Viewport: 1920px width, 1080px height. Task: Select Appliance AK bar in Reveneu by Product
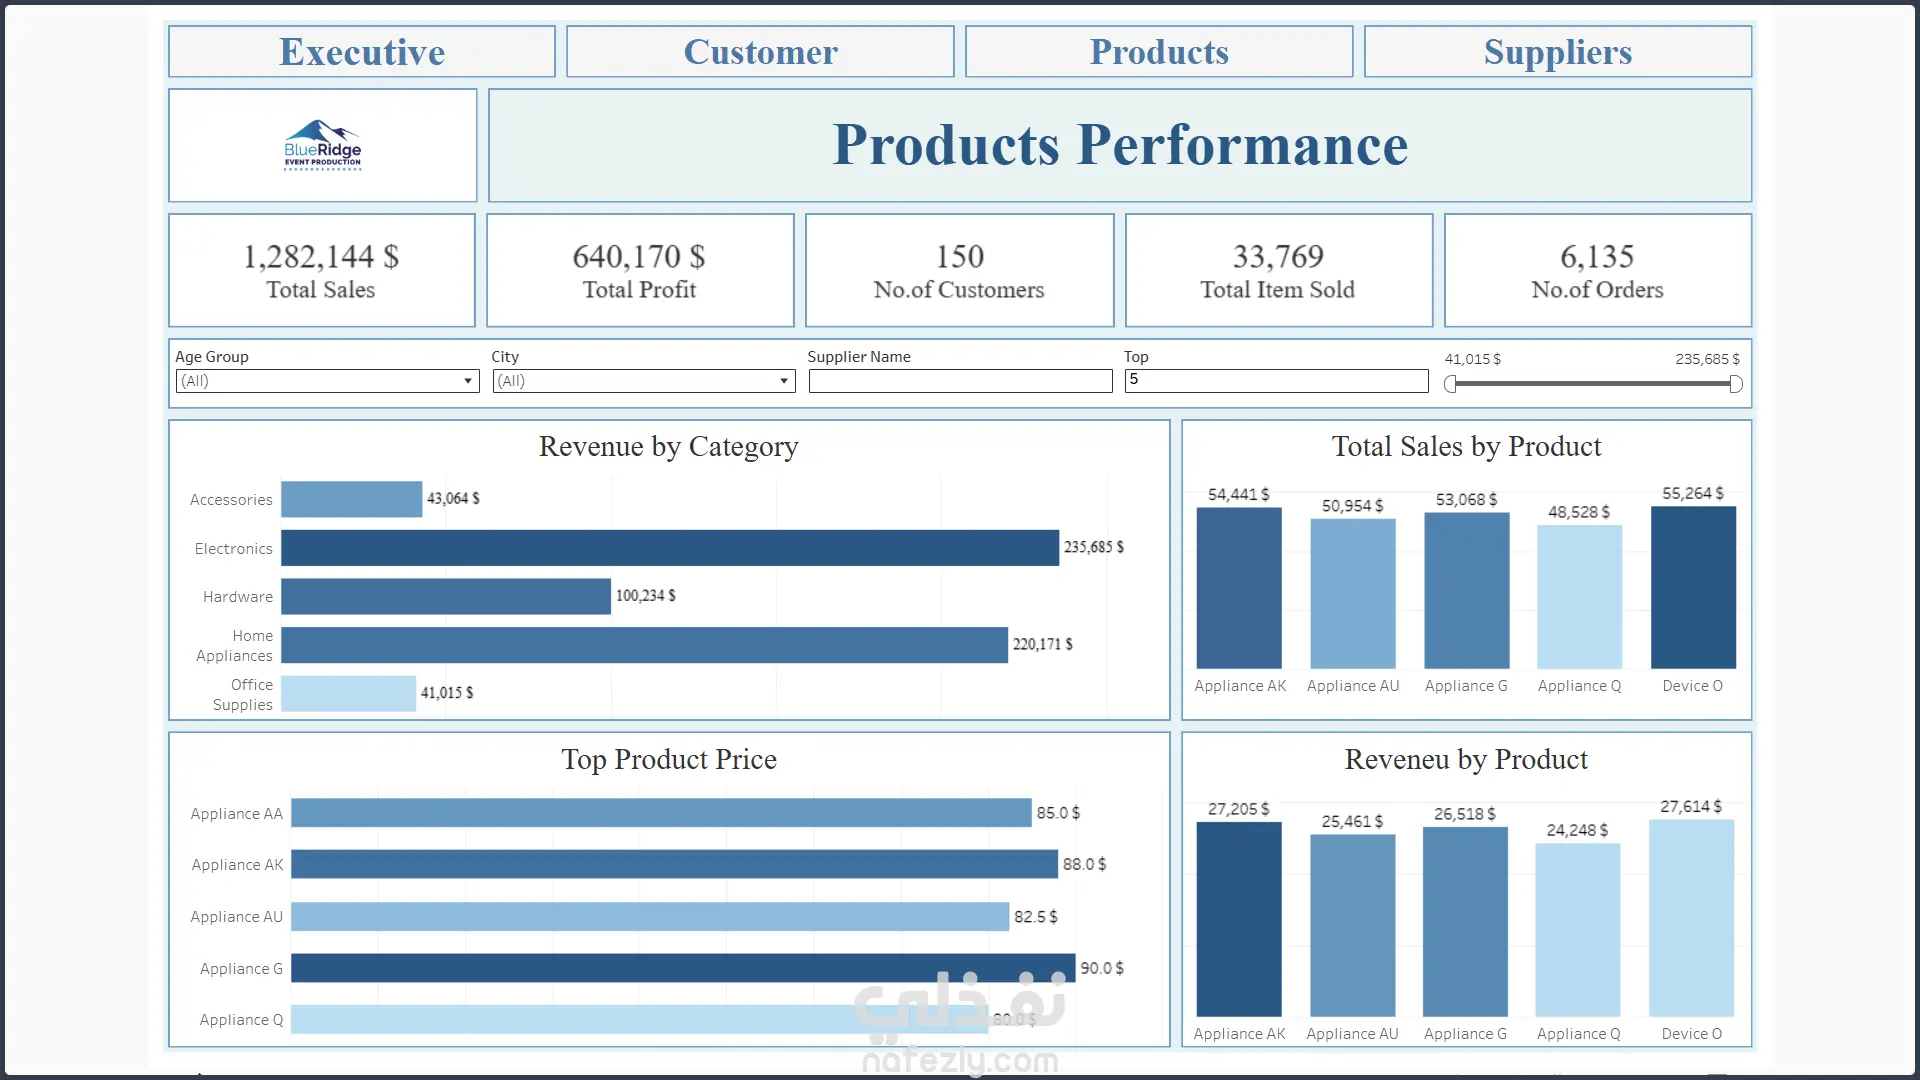point(1238,919)
